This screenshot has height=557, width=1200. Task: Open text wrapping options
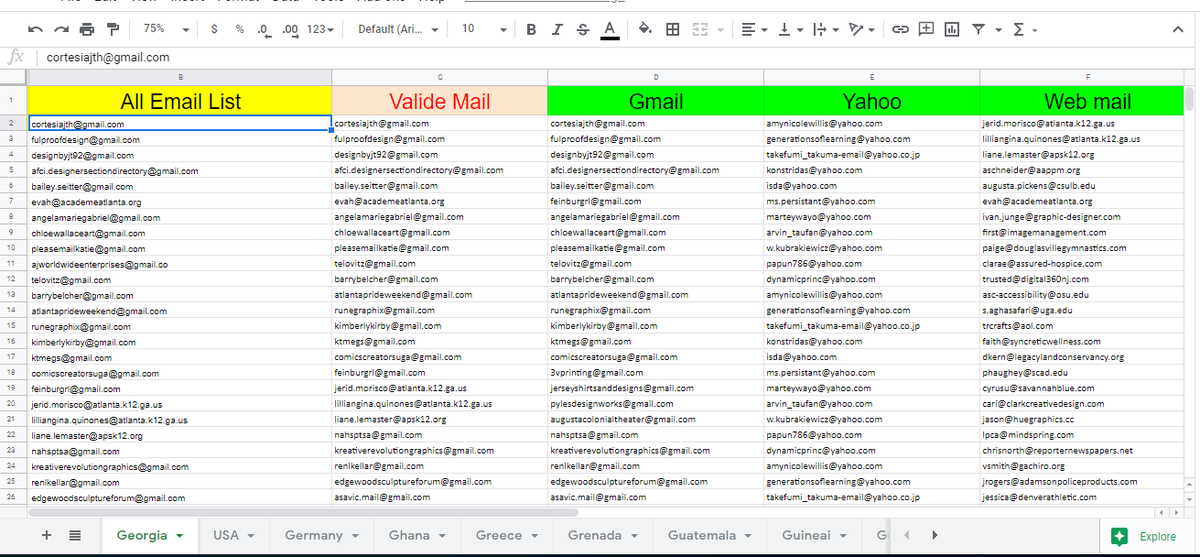click(825, 29)
